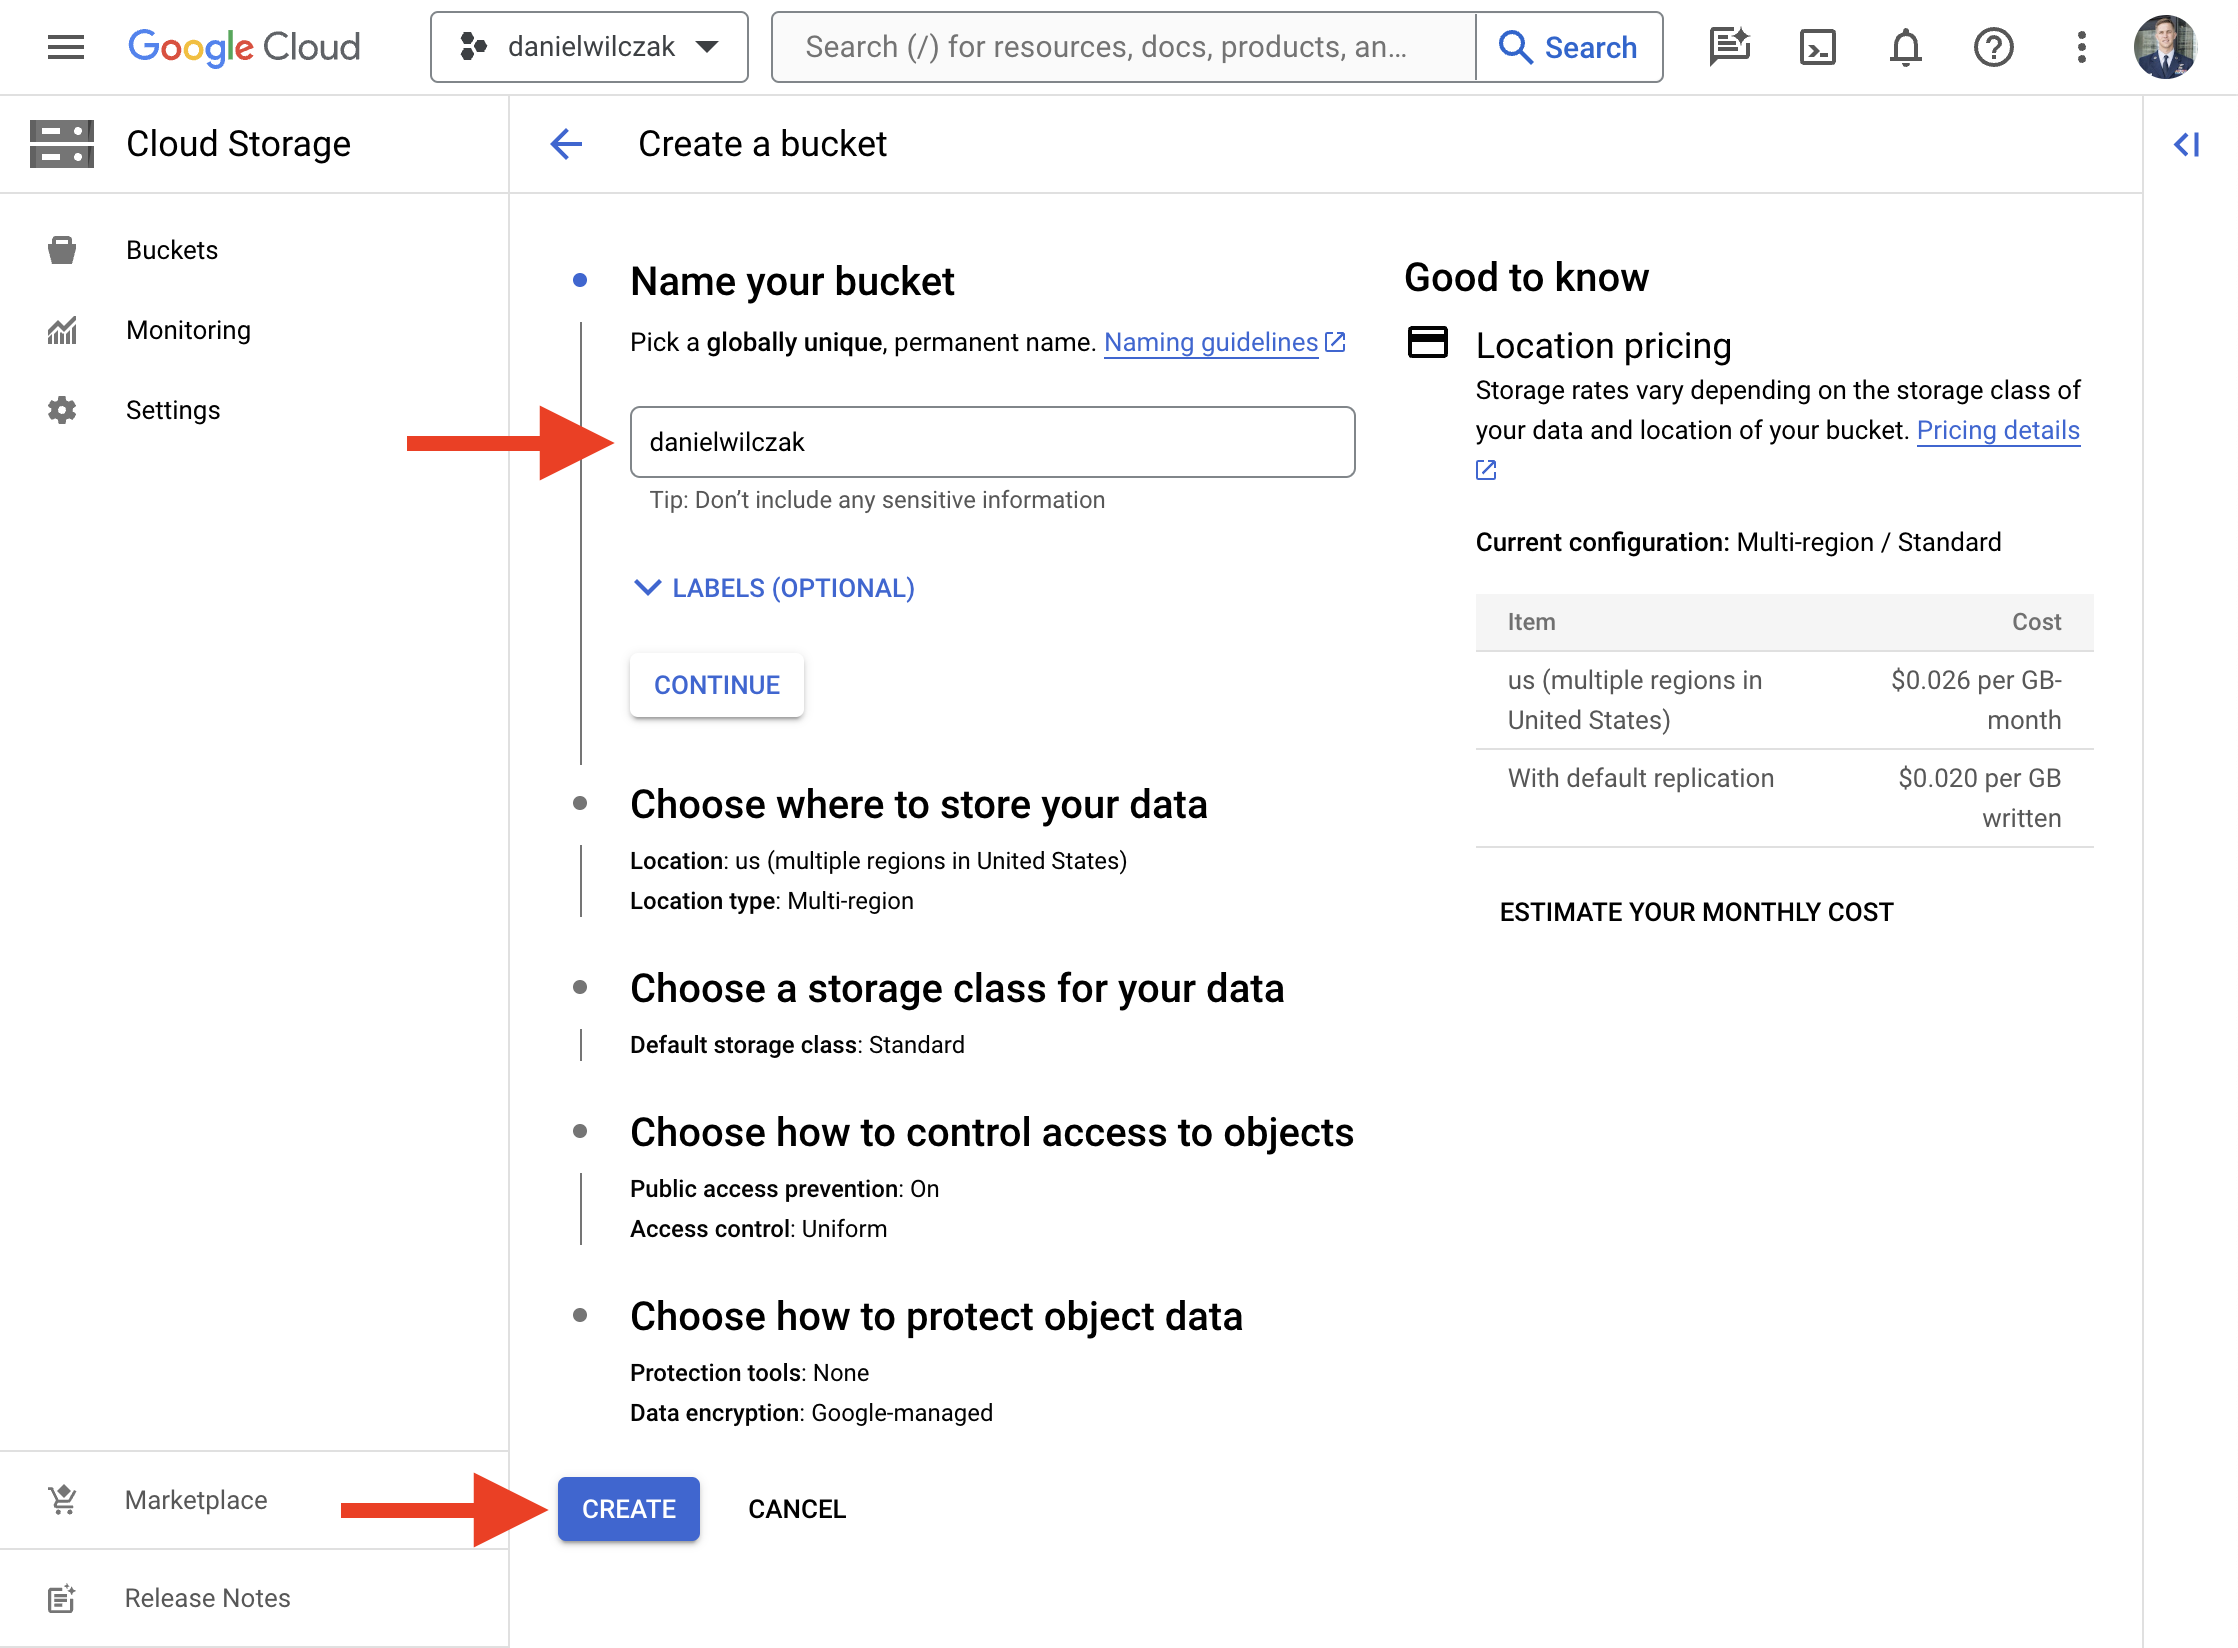
Task: Expand Choose how to protect object data
Action: (937, 1317)
